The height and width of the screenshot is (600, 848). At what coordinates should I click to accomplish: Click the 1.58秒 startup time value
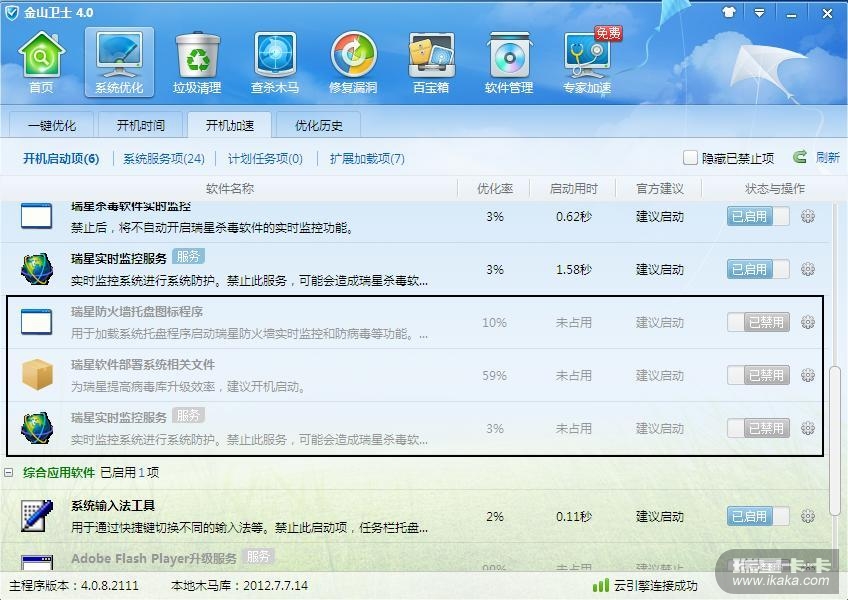coord(573,270)
